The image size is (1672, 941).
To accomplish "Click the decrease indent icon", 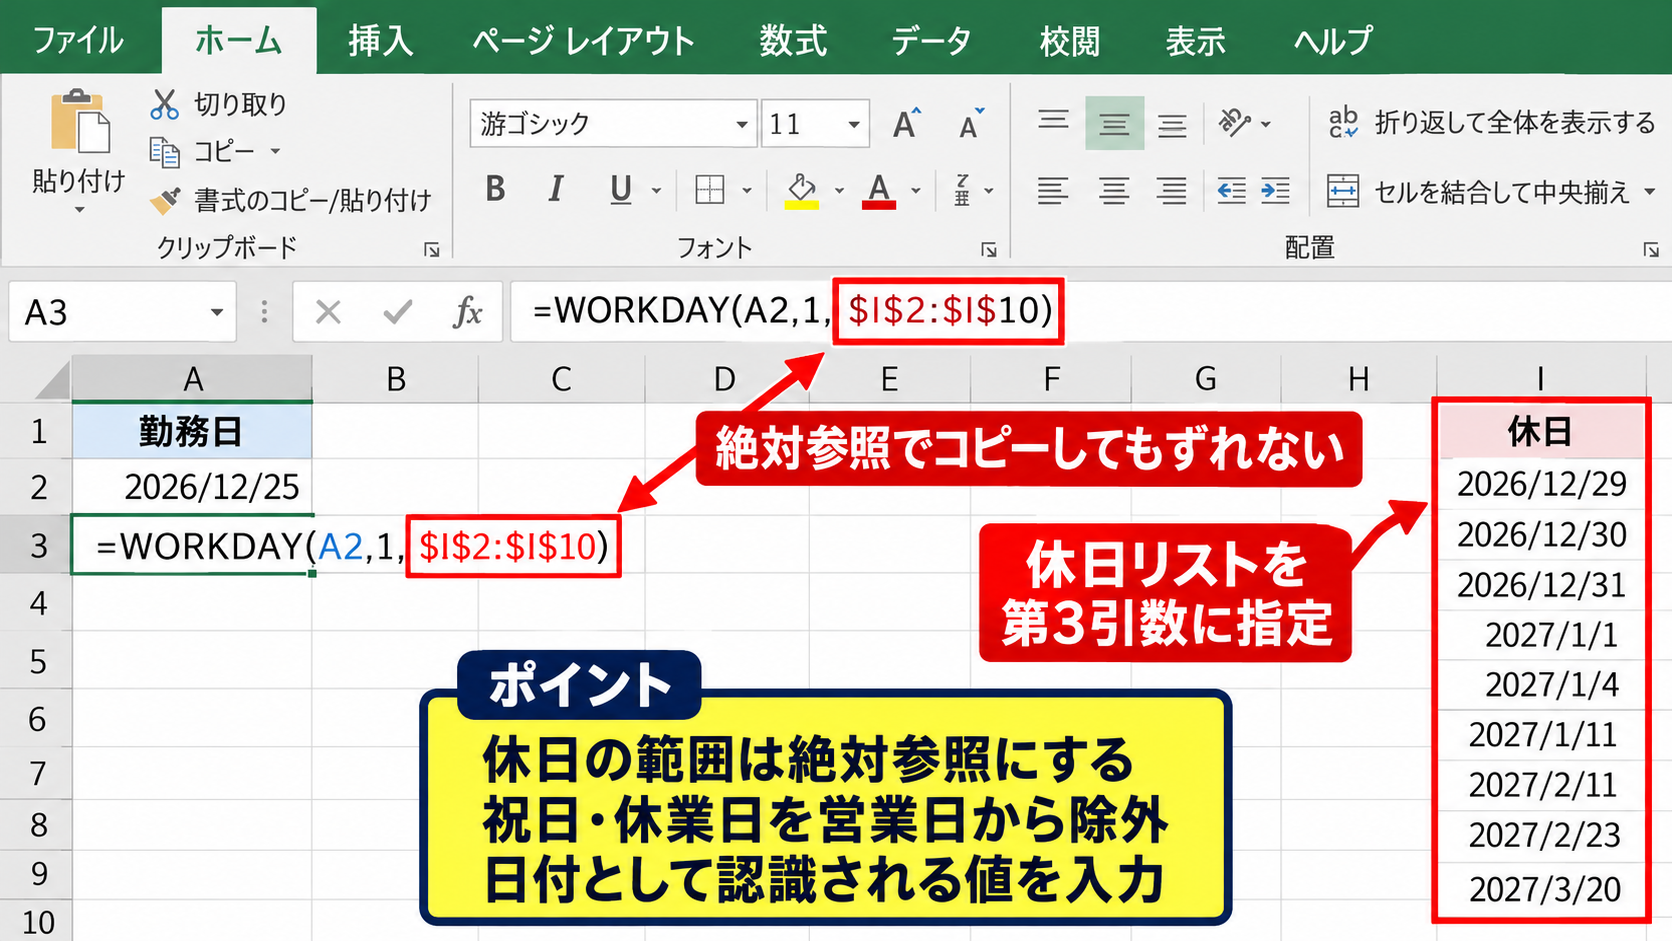I will (1231, 190).
